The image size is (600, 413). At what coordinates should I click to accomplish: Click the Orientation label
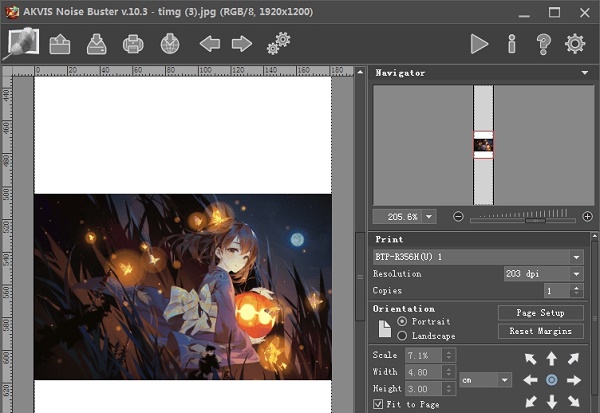404,309
